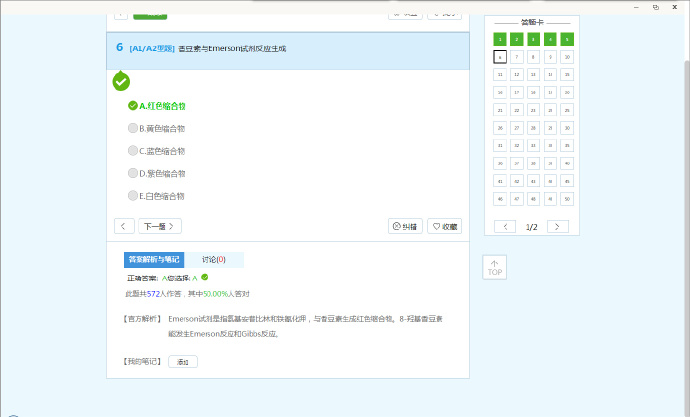Click the TOP back-to-top arrow
This screenshot has width=690, height=417.
(494, 267)
